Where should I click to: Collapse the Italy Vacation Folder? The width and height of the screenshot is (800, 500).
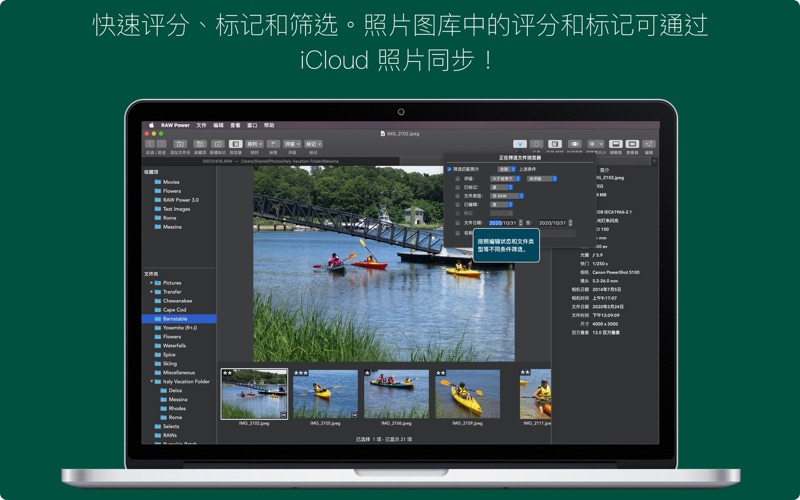click(x=152, y=381)
